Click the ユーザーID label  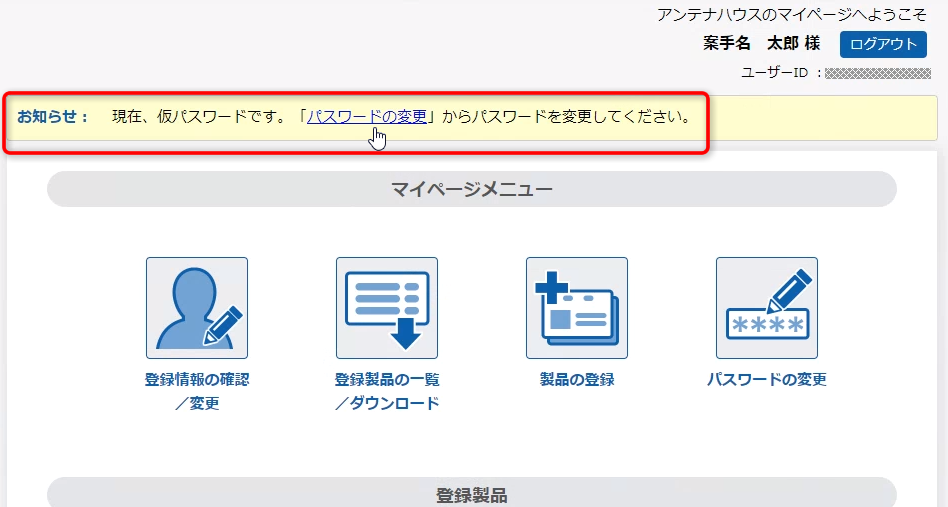774,73
